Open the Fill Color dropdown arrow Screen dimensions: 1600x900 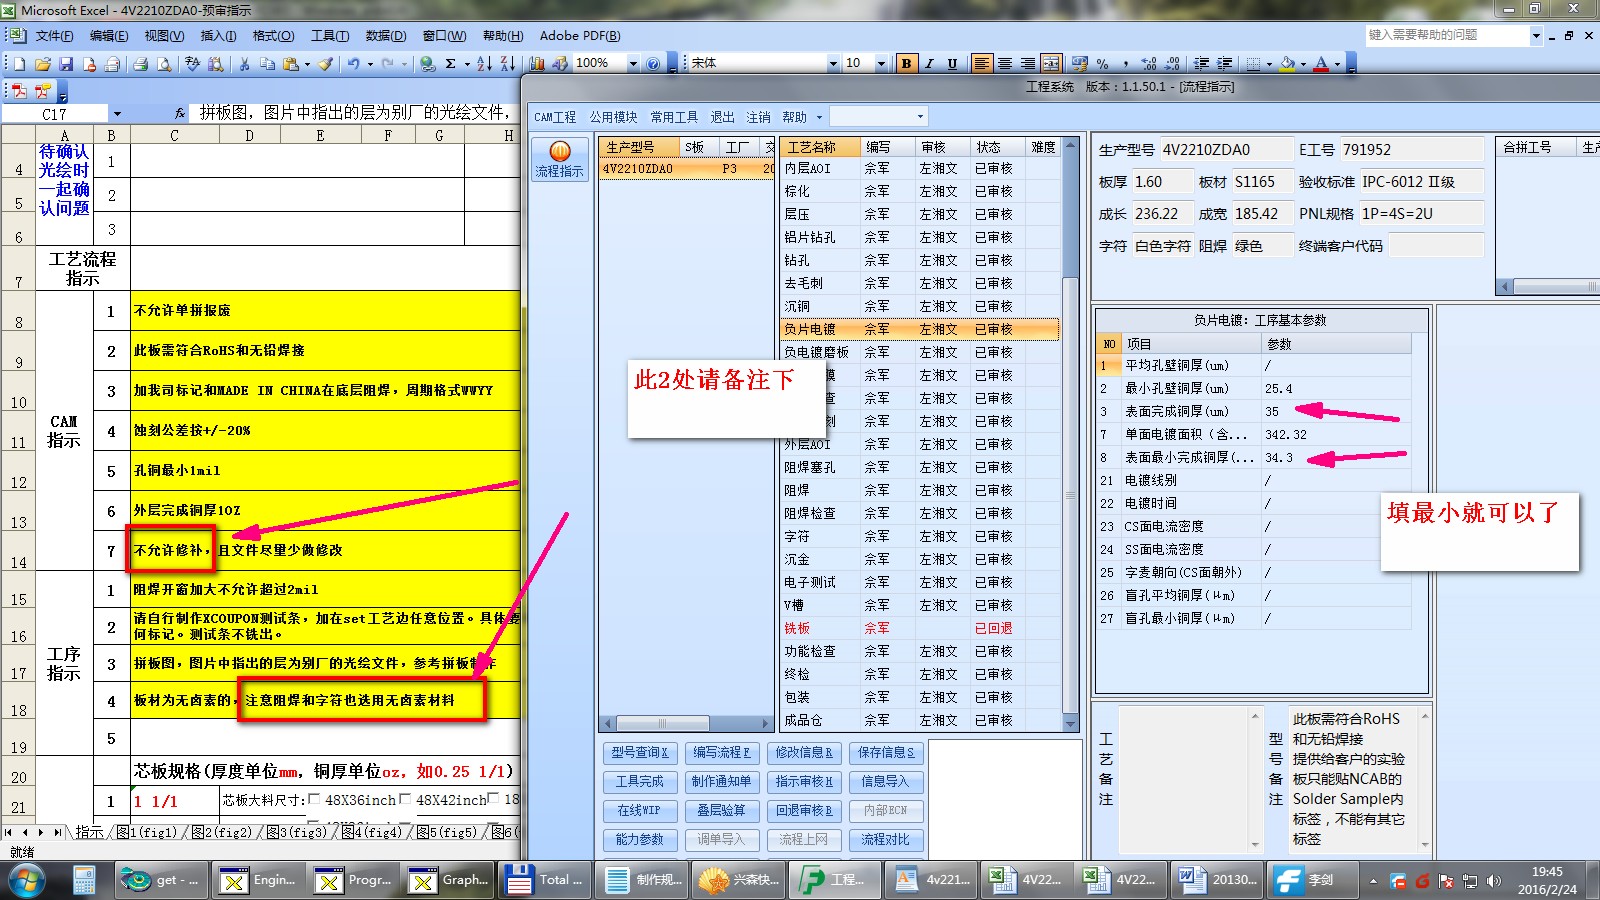click(x=1303, y=63)
